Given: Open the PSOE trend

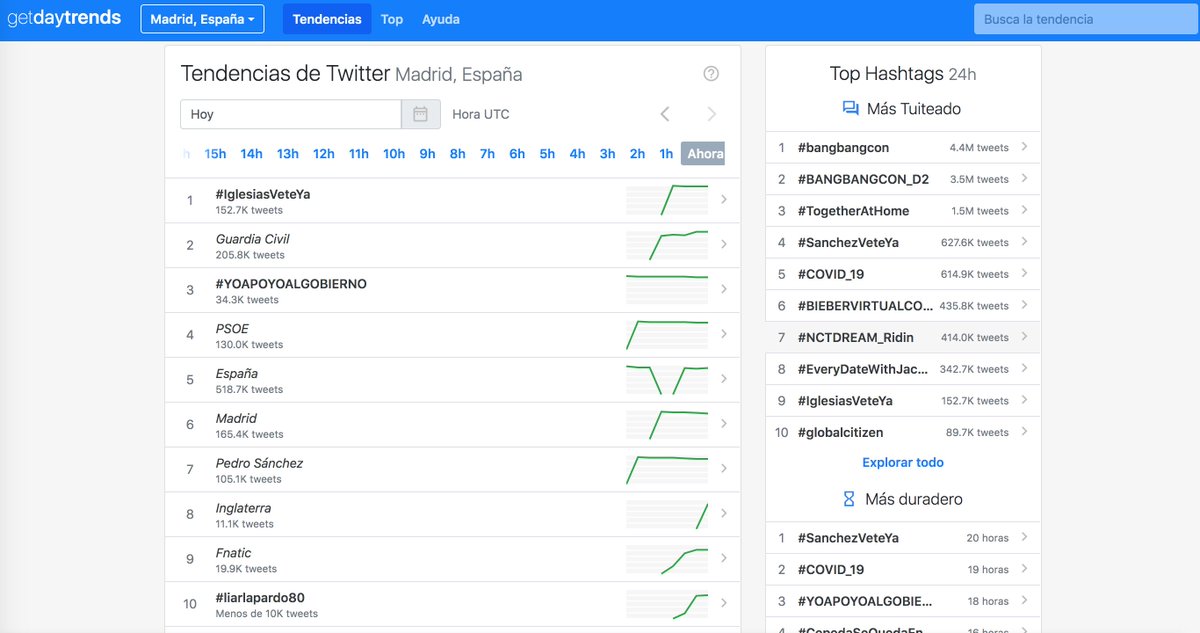Looking at the screenshot, I should [x=232, y=329].
